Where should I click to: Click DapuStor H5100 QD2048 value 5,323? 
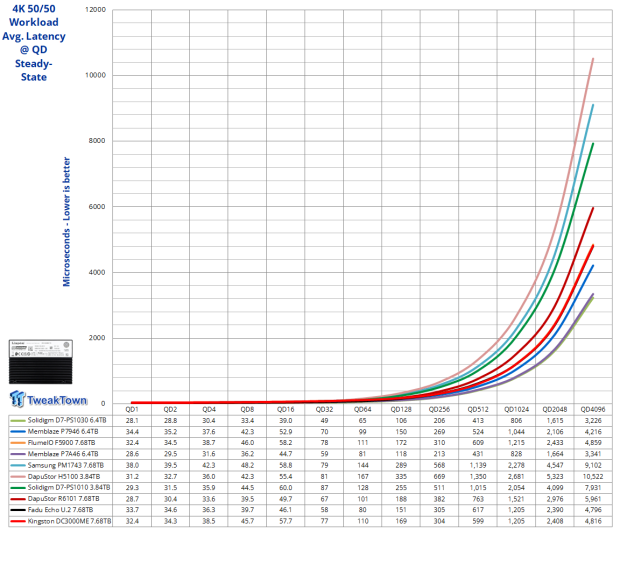click(555, 477)
